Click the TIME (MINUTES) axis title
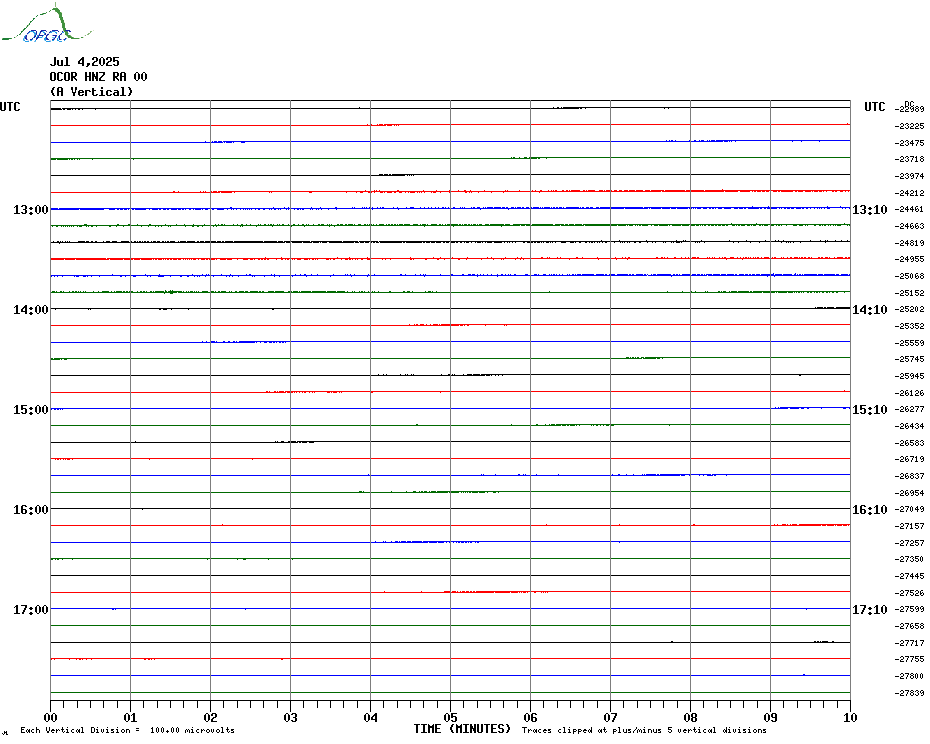Screen dimensions: 930x744 tap(462, 729)
